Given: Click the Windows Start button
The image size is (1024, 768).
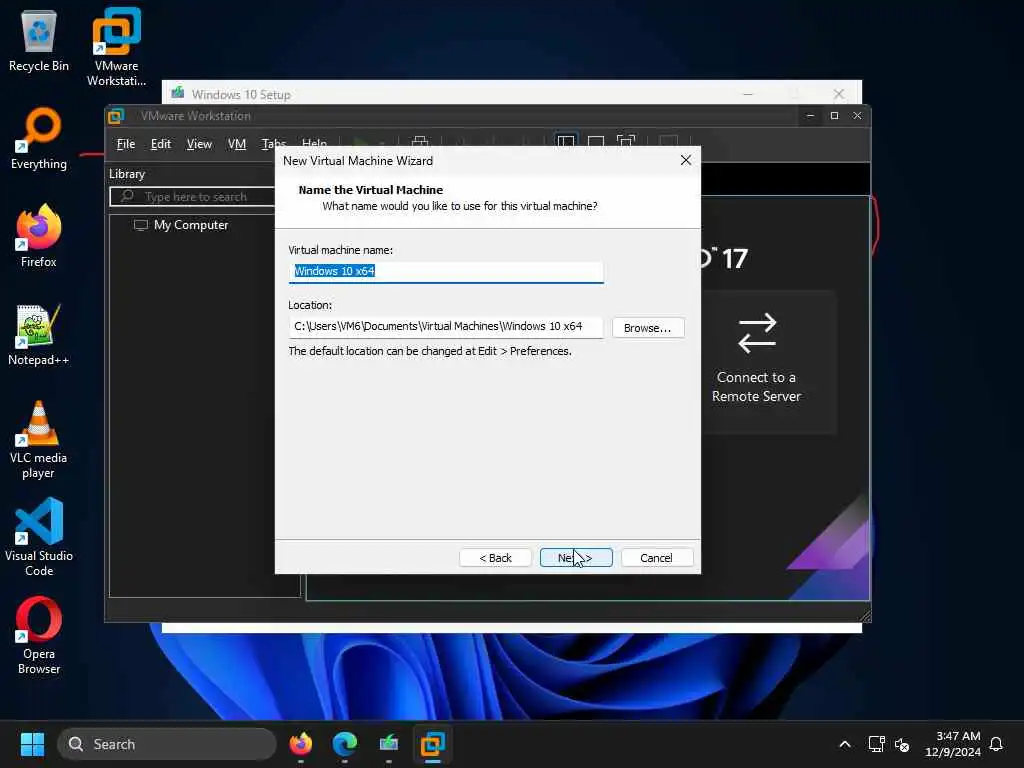Looking at the screenshot, I should [x=32, y=744].
